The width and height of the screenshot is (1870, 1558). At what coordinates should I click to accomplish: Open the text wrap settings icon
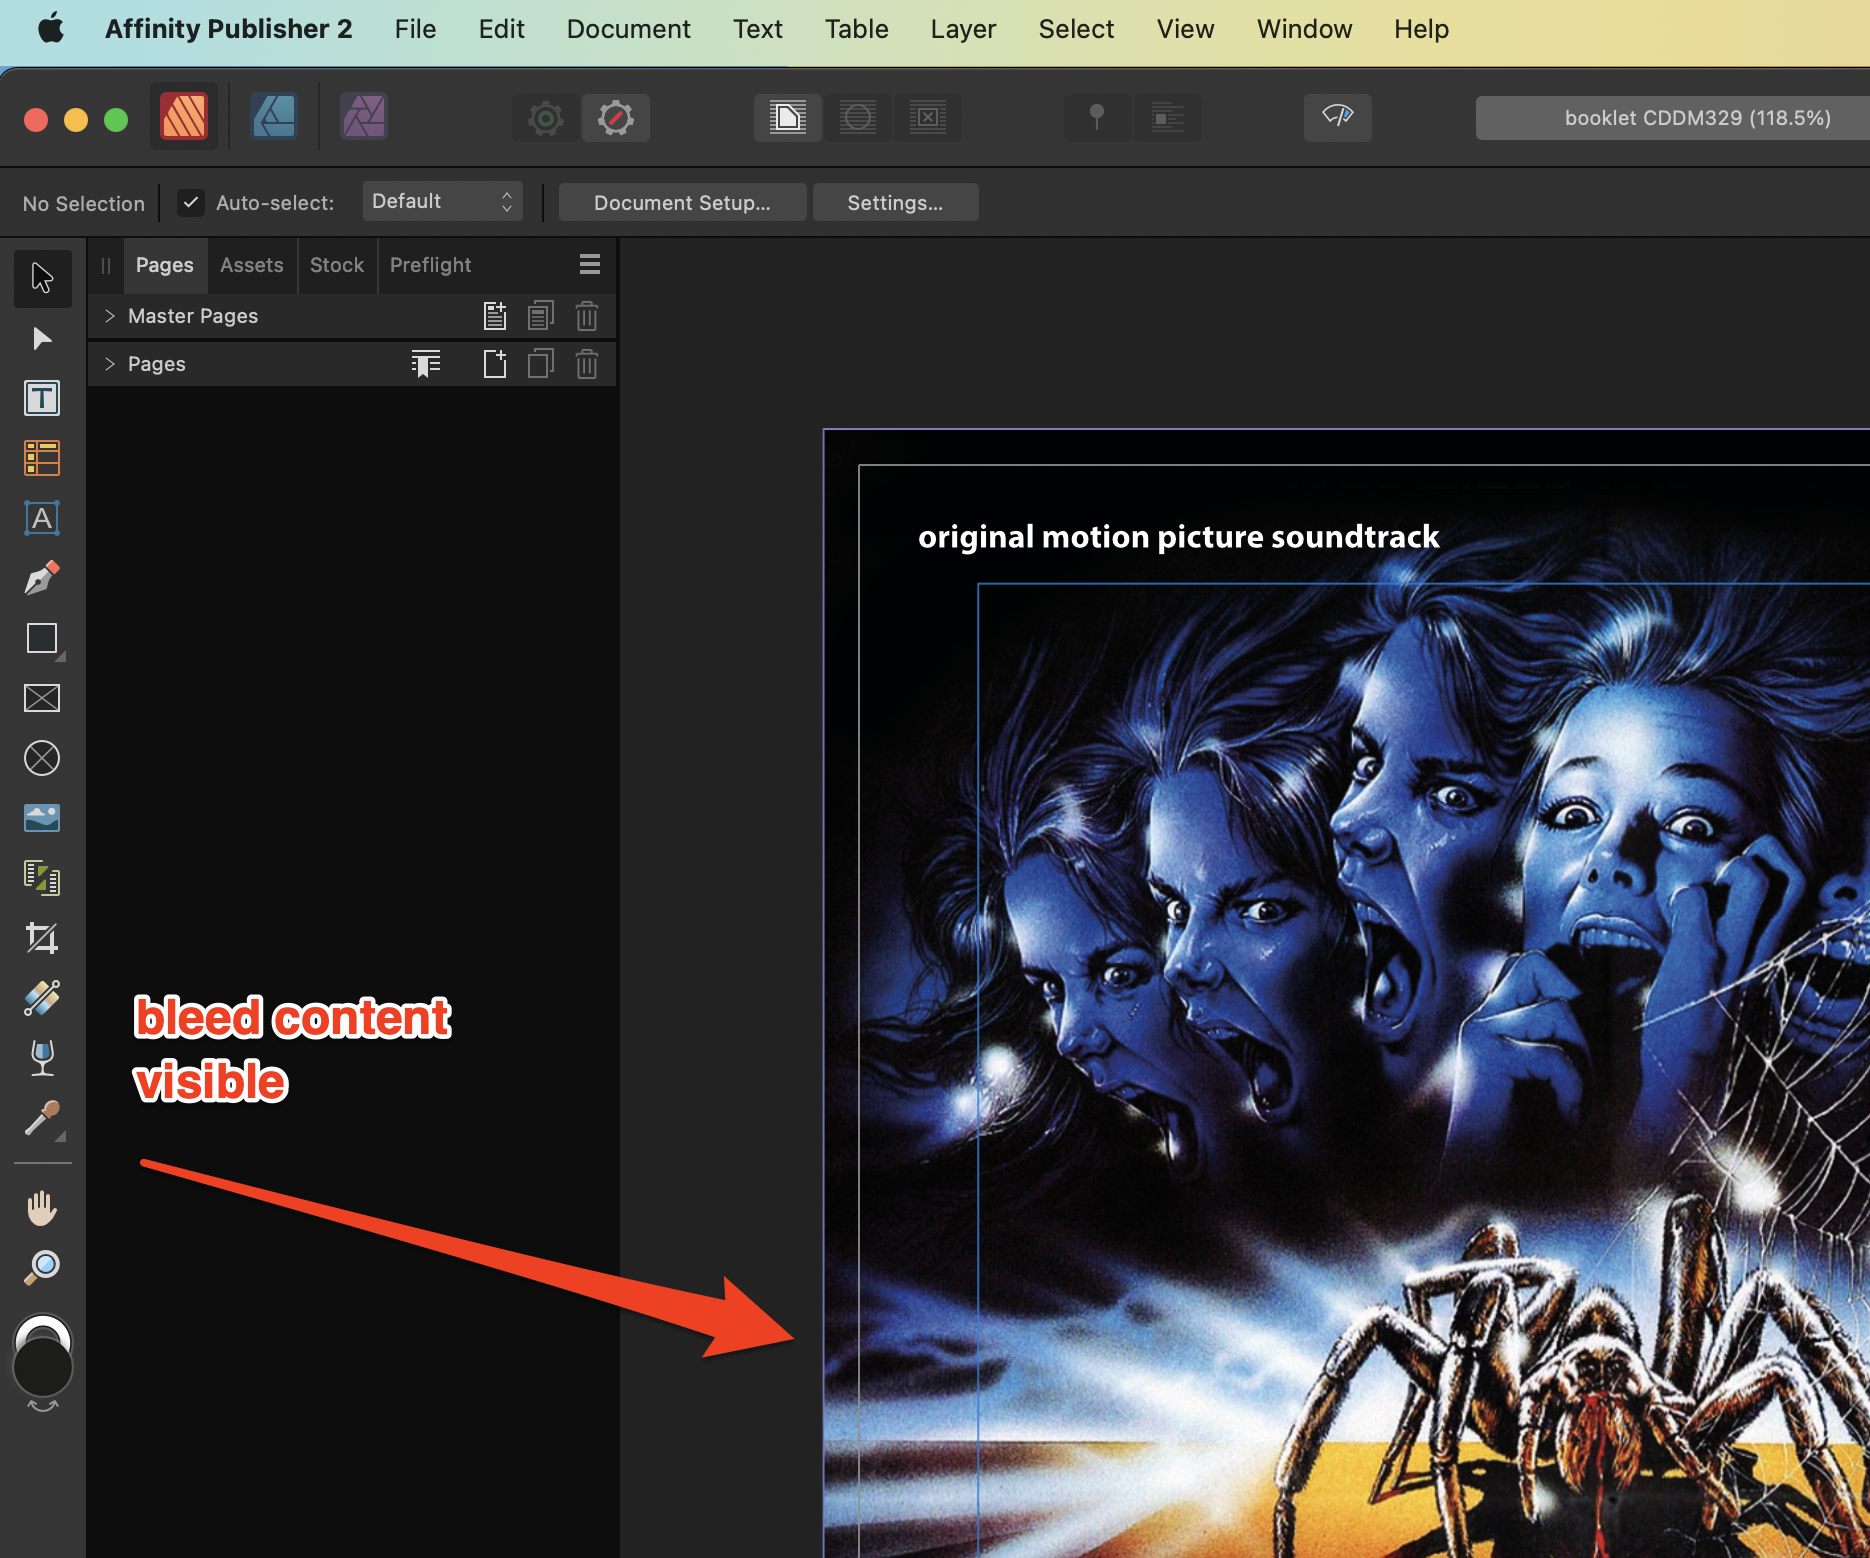[1167, 118]
